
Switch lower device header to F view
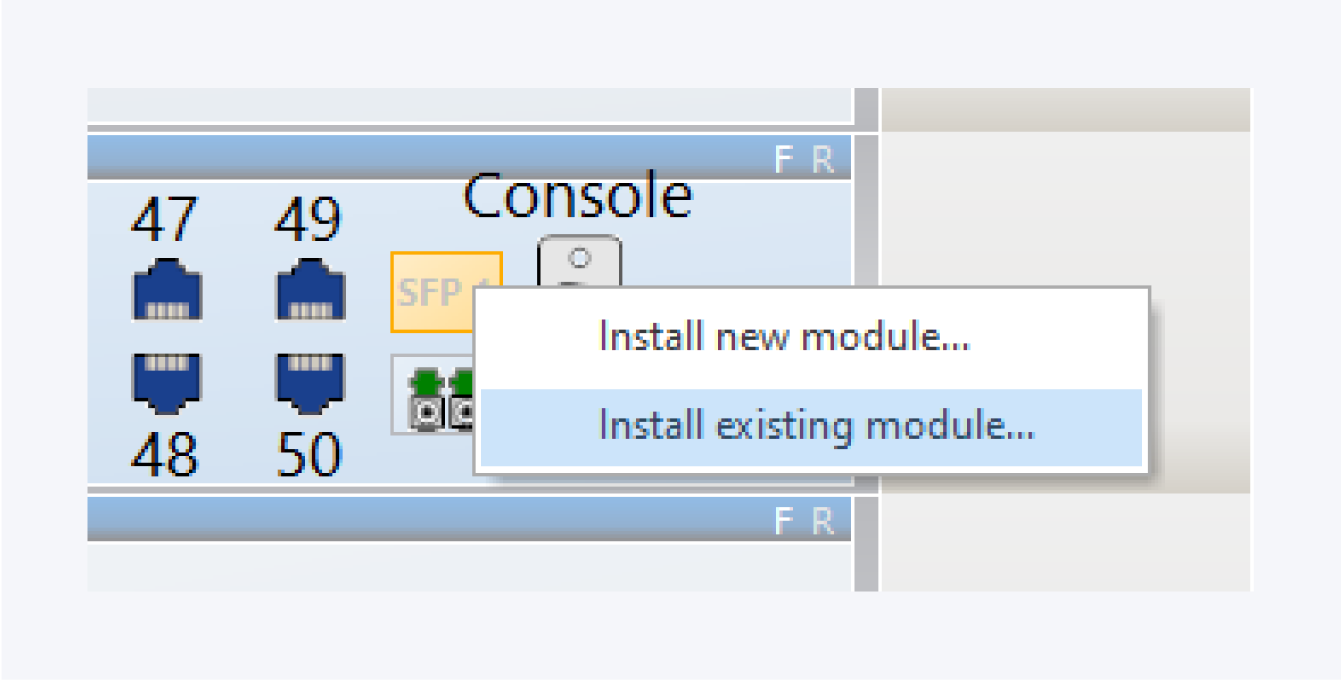pyautogui.click(x=785, y=521)
